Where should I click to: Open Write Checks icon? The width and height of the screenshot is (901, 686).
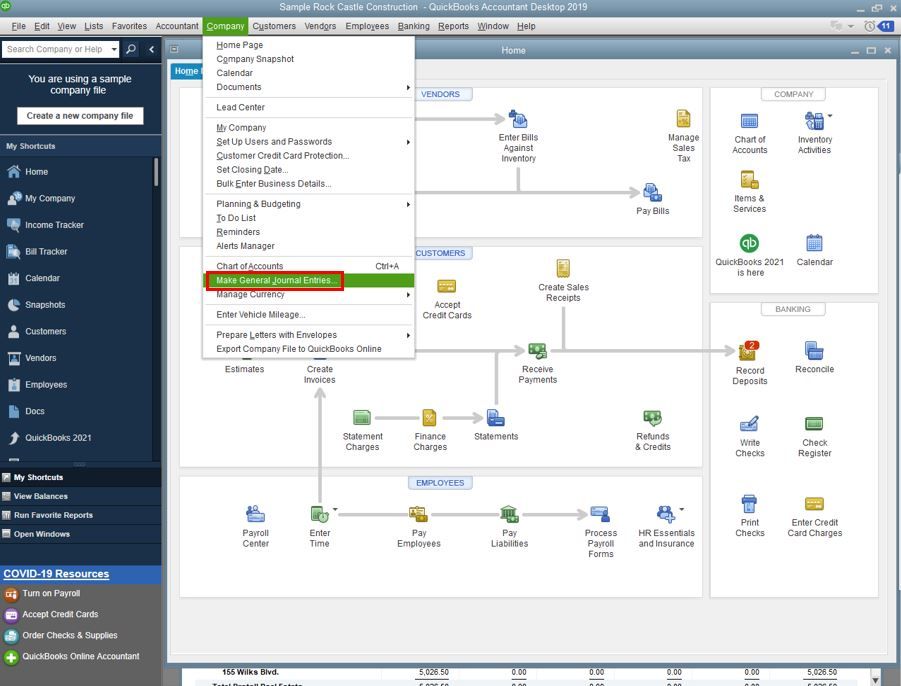[x=749, y=424]
